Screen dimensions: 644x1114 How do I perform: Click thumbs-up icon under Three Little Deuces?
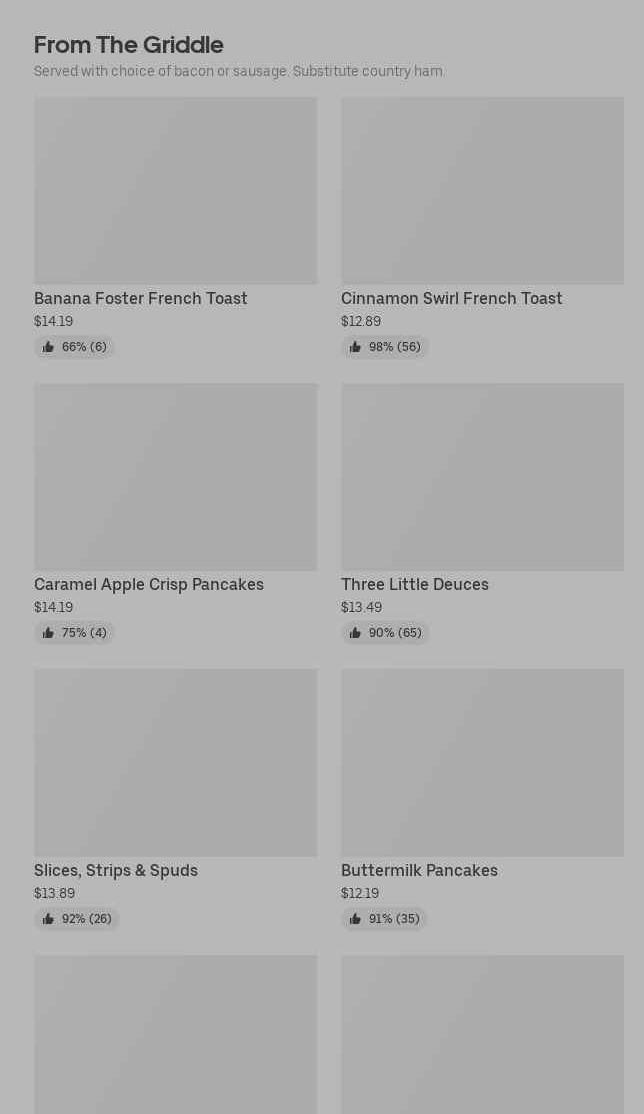[x=355, y=633]
